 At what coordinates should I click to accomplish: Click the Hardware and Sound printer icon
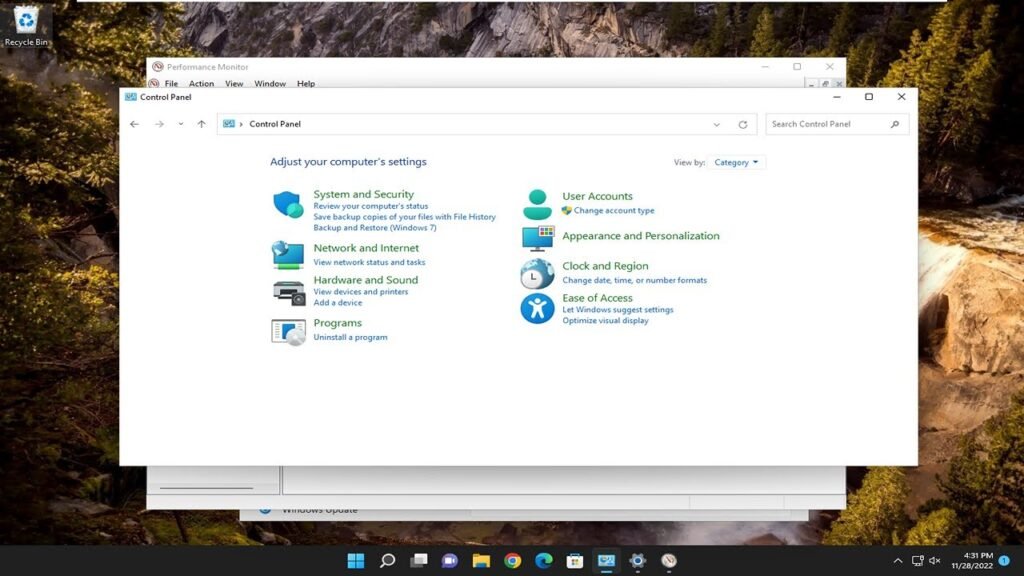click(288, 292)
